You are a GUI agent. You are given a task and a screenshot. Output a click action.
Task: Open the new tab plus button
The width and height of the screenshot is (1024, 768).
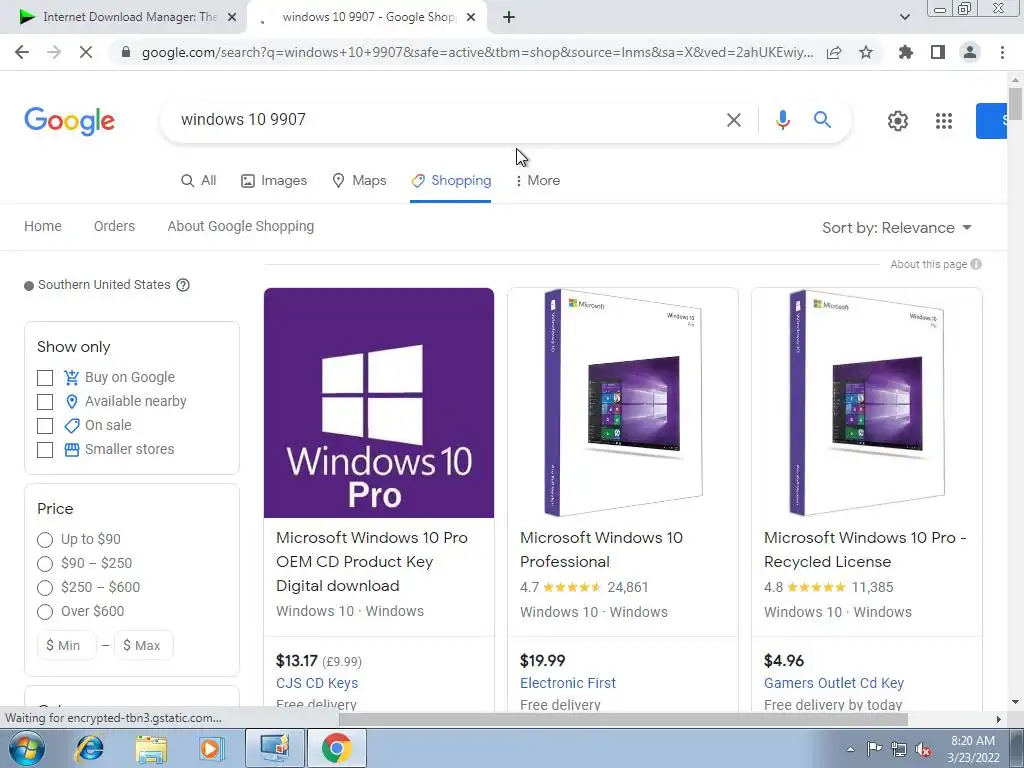[x=509, y=17]
